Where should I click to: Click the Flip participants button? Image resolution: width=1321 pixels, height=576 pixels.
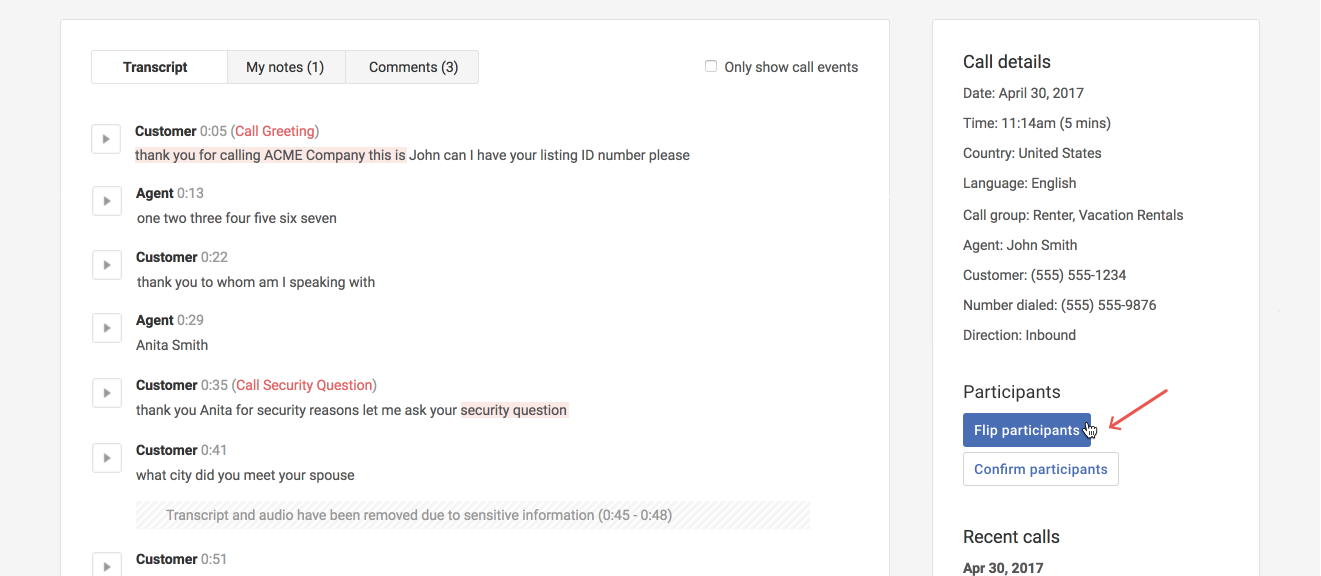pyautogui.click(x=1026, y=430)
